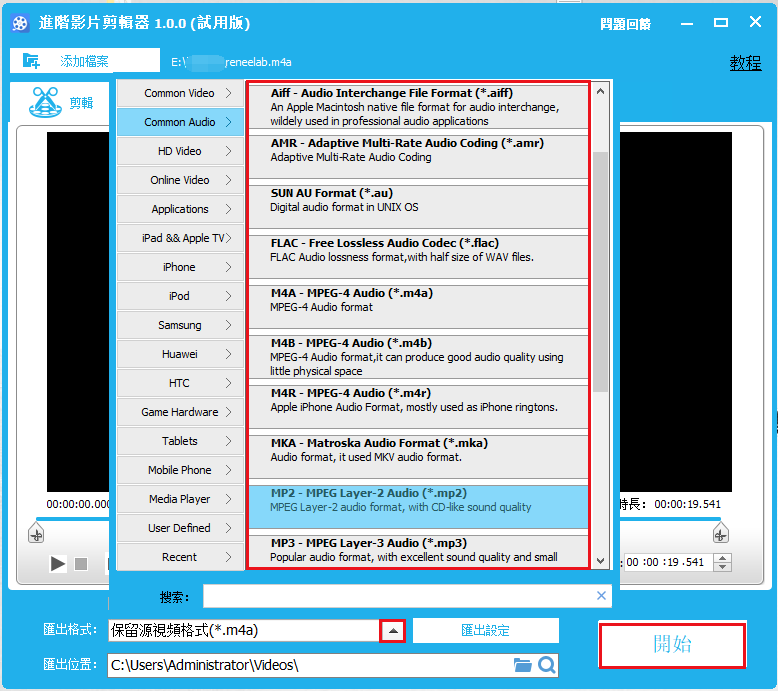
Task: Click the left trim marker handle
Action: point(36,532)
